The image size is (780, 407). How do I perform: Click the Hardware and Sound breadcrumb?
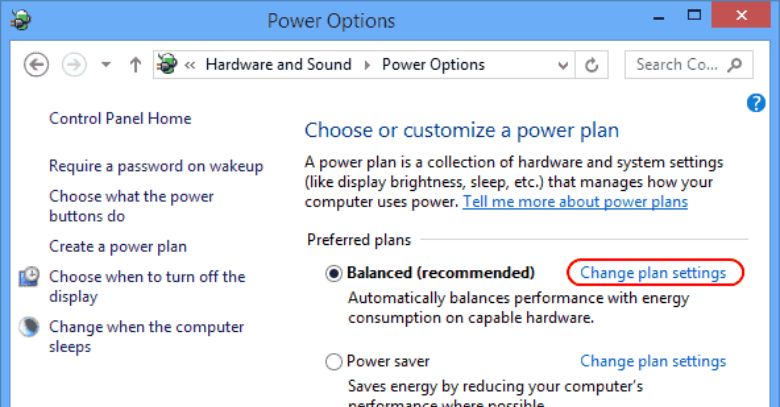pyautogui.click(x=278, y=64)
